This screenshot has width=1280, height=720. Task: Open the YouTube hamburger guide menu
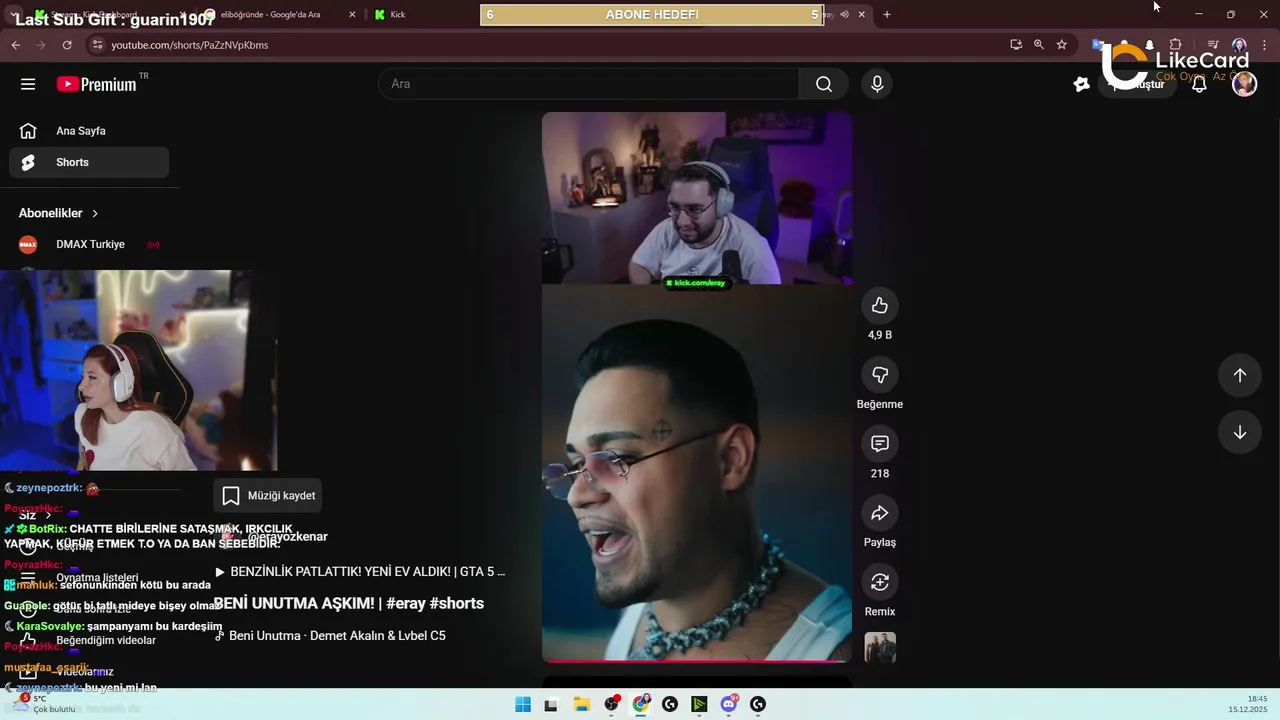tap(28, 84)
